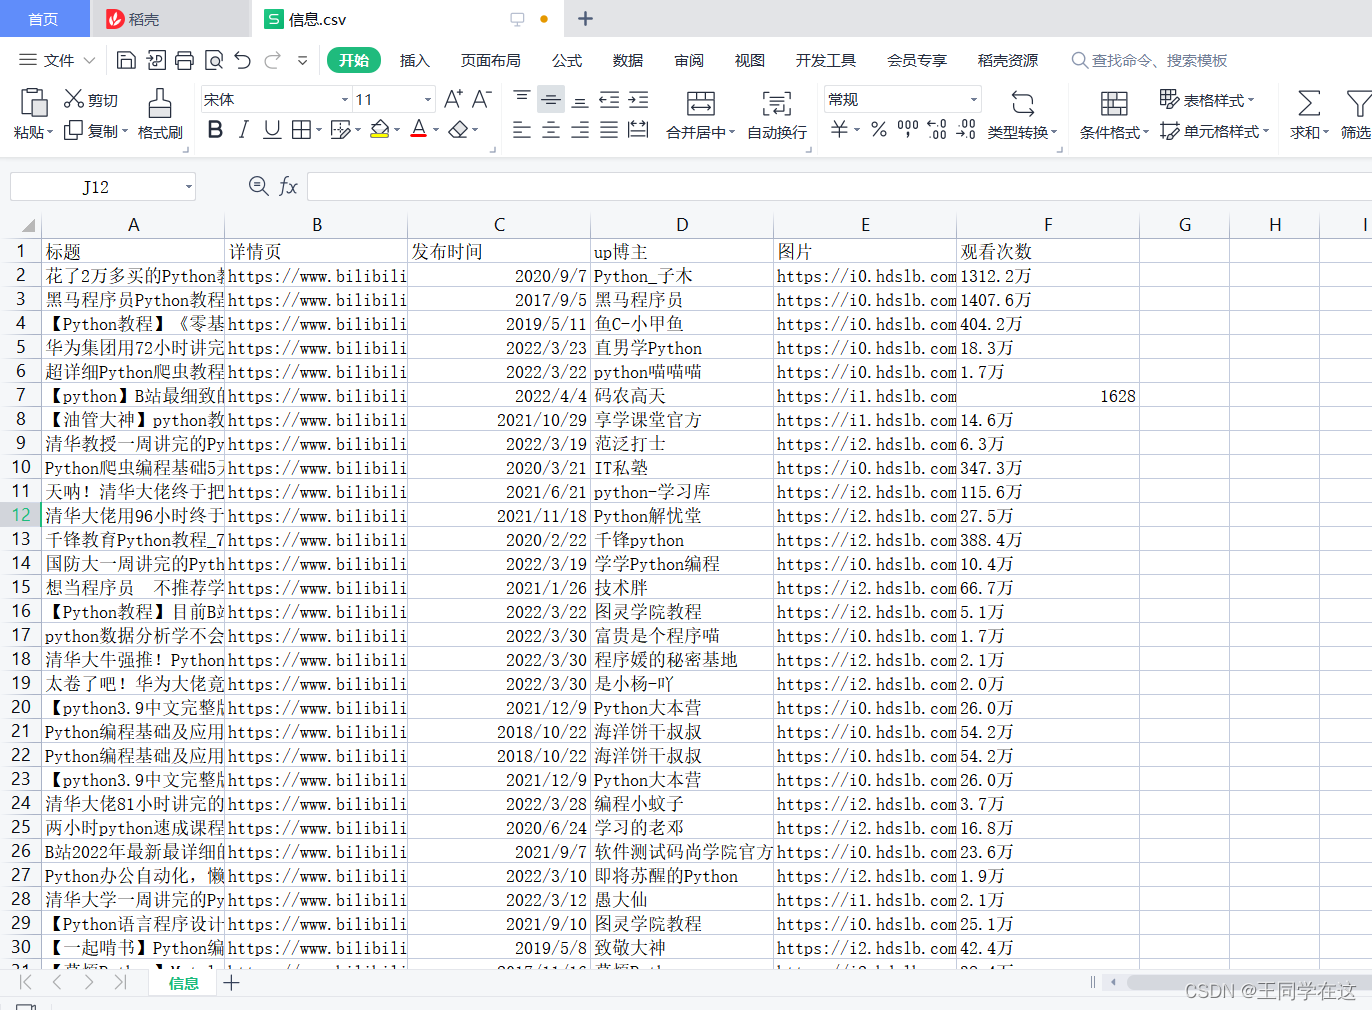
Task: Click the eraser clear formatting icon
Action: [458, 130]
